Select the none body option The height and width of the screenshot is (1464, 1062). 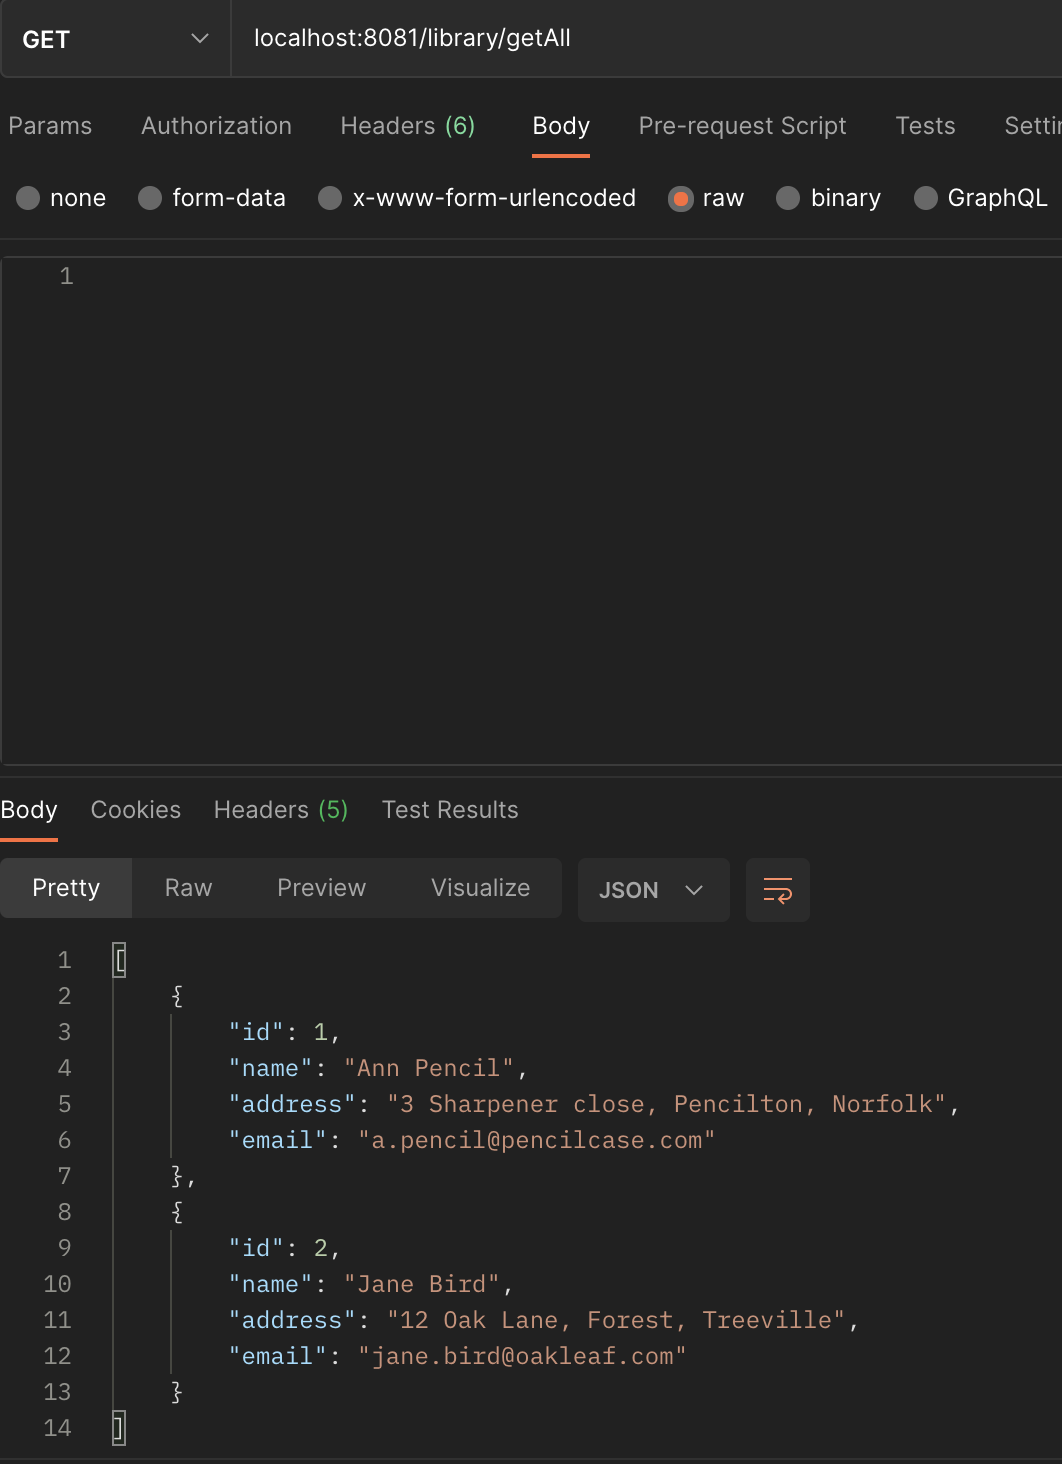point(61,198)
